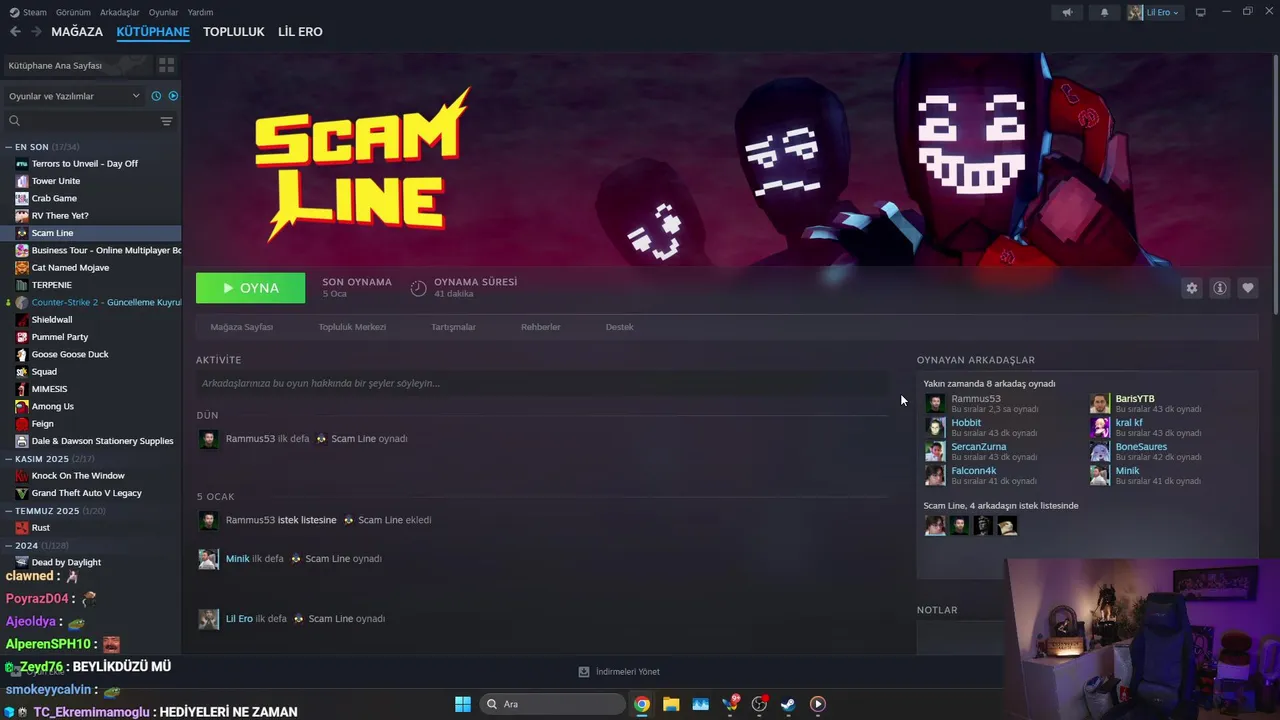Select Goose Goose Duck in library
The image size is (1280, 720).
click(70, 354)
